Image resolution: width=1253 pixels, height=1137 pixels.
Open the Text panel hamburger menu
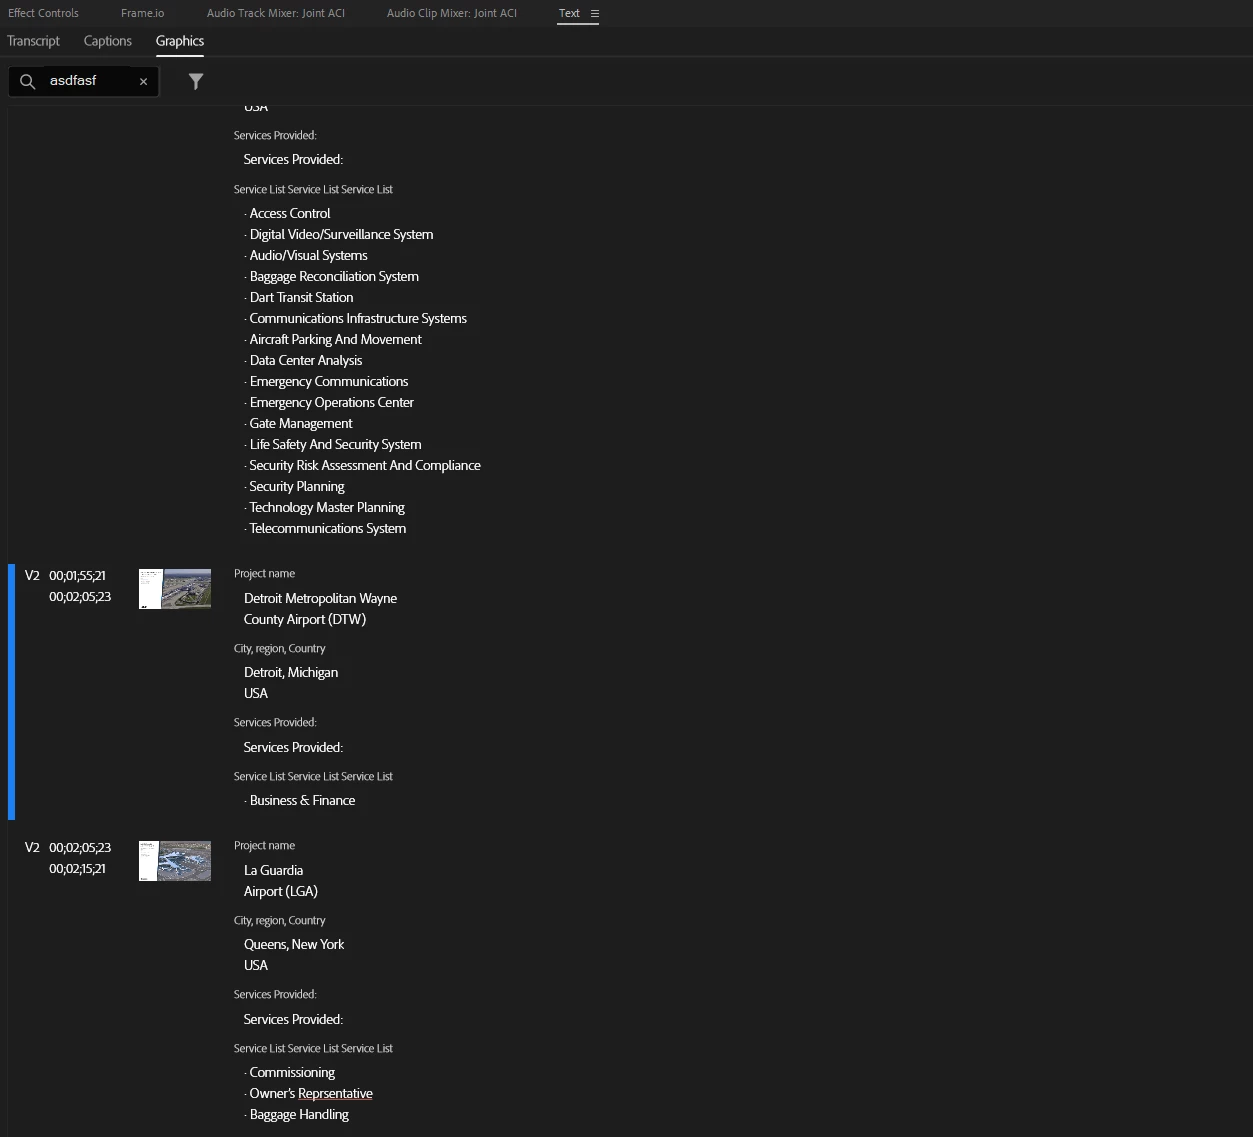[x=594, y=13]
